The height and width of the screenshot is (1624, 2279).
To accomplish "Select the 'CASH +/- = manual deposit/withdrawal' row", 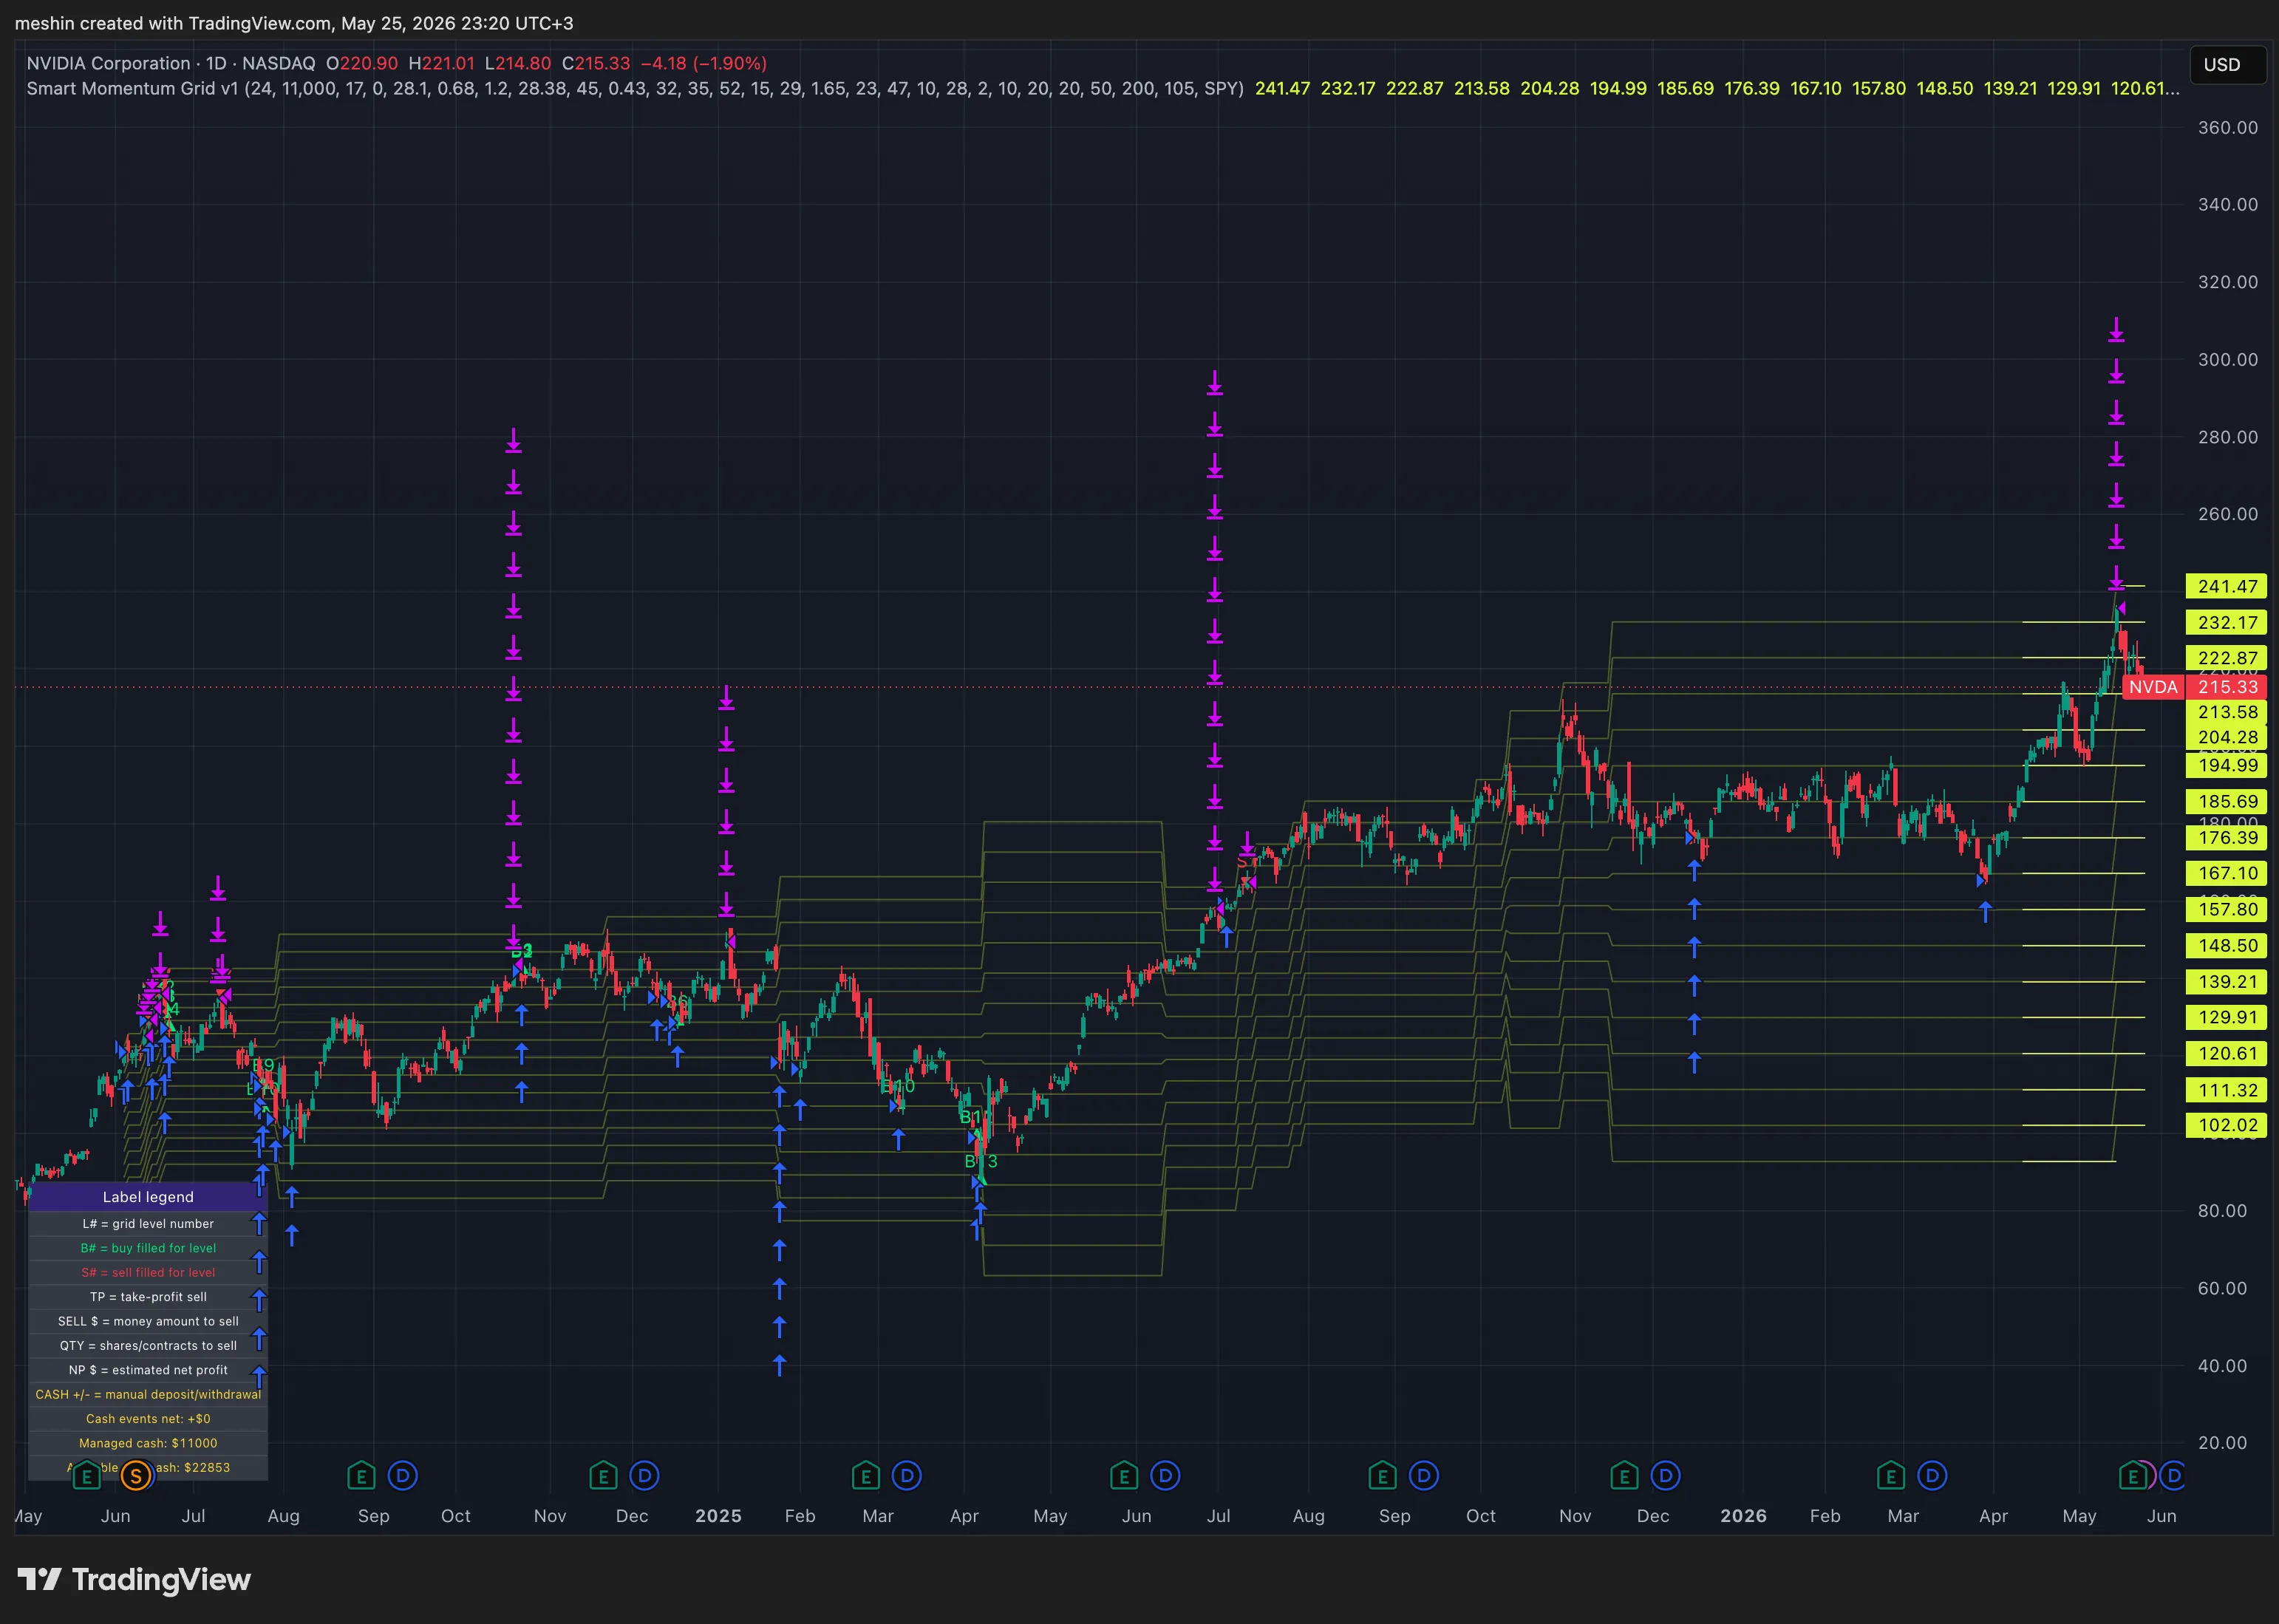I will pyautogui.click(x=148, y=1394).
